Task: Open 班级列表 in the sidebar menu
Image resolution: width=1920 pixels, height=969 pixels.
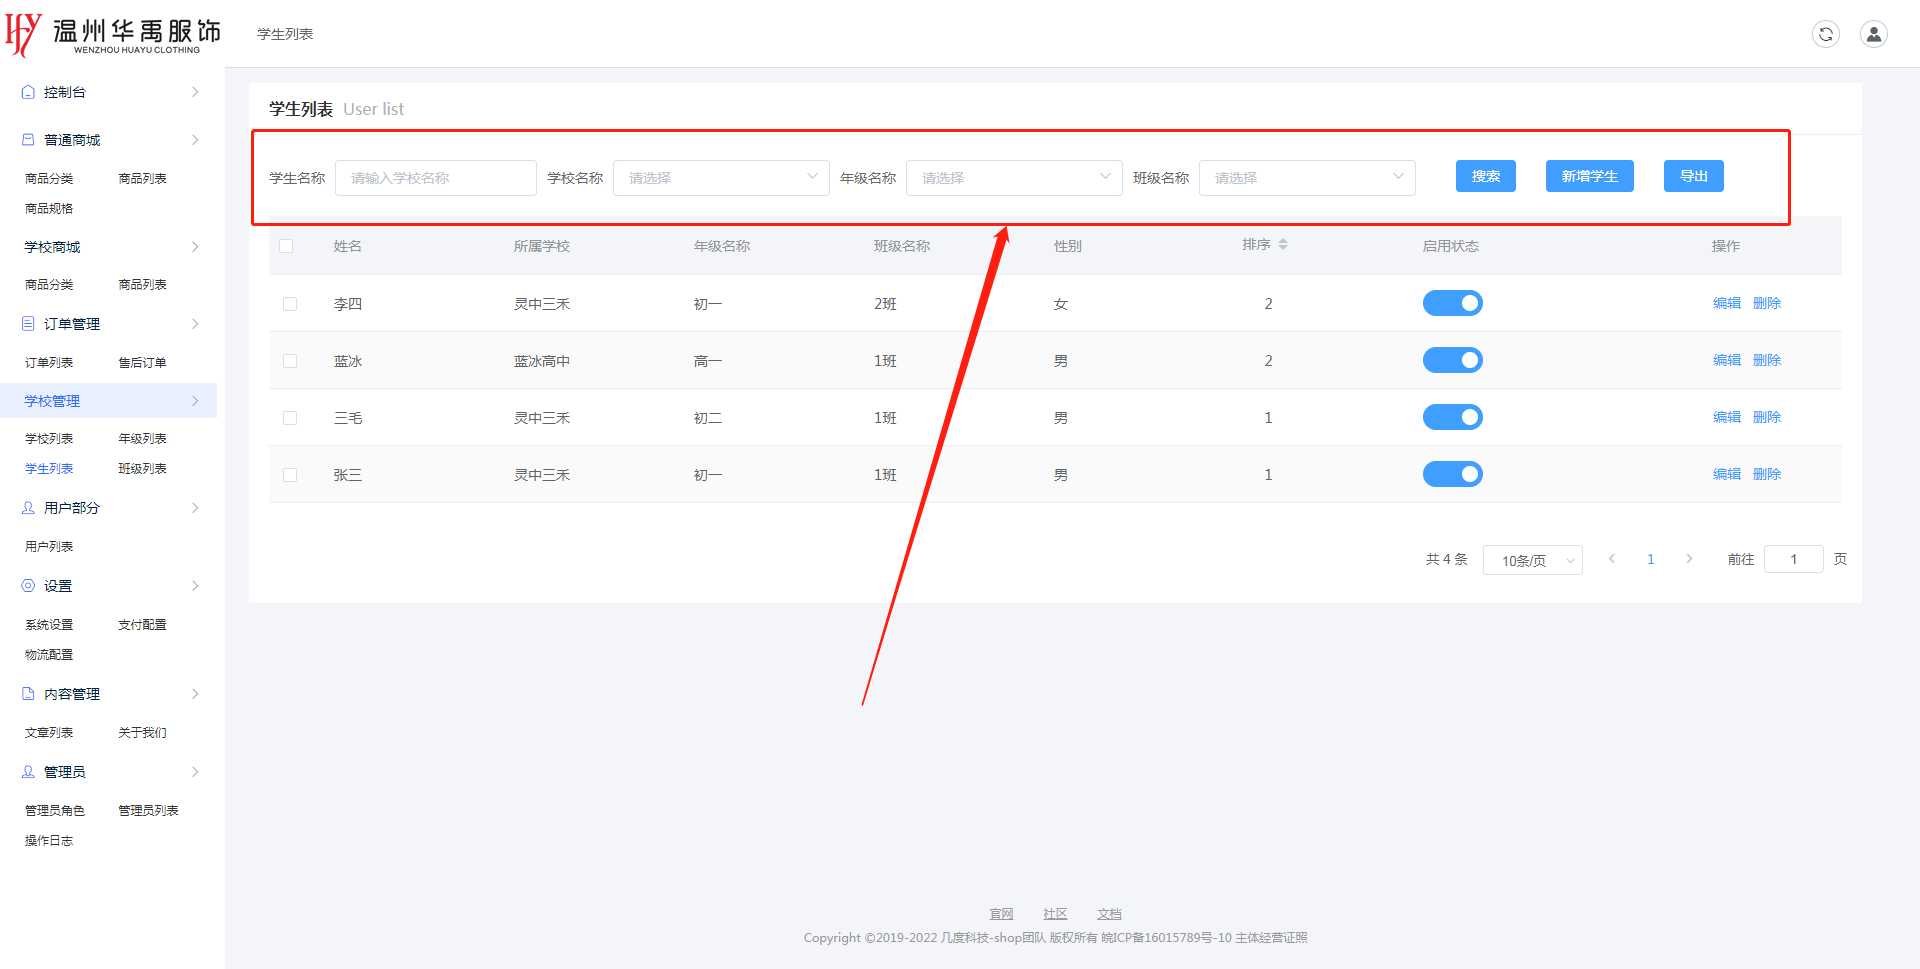Action: (142, 469)
